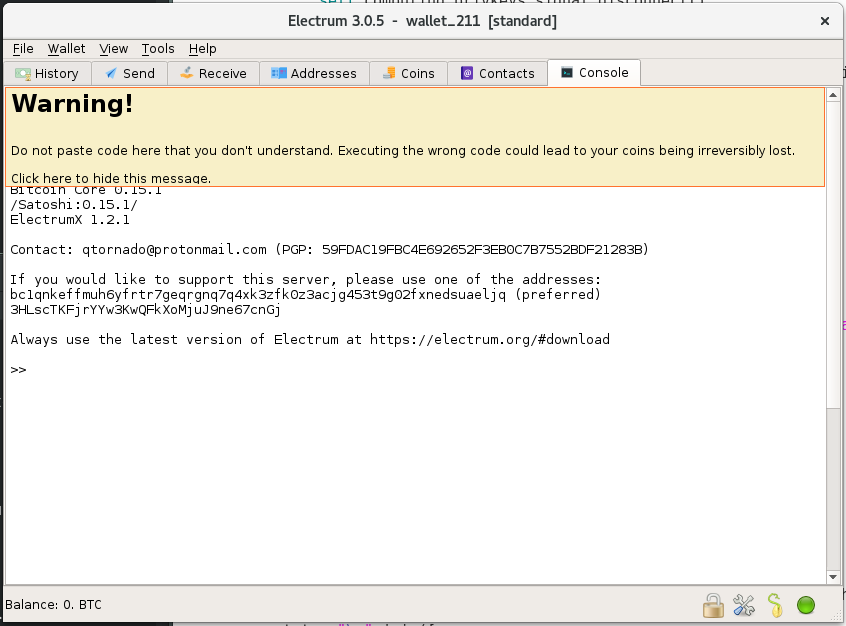Go to the Coins tab
The image size is (846, 626).
408,73
